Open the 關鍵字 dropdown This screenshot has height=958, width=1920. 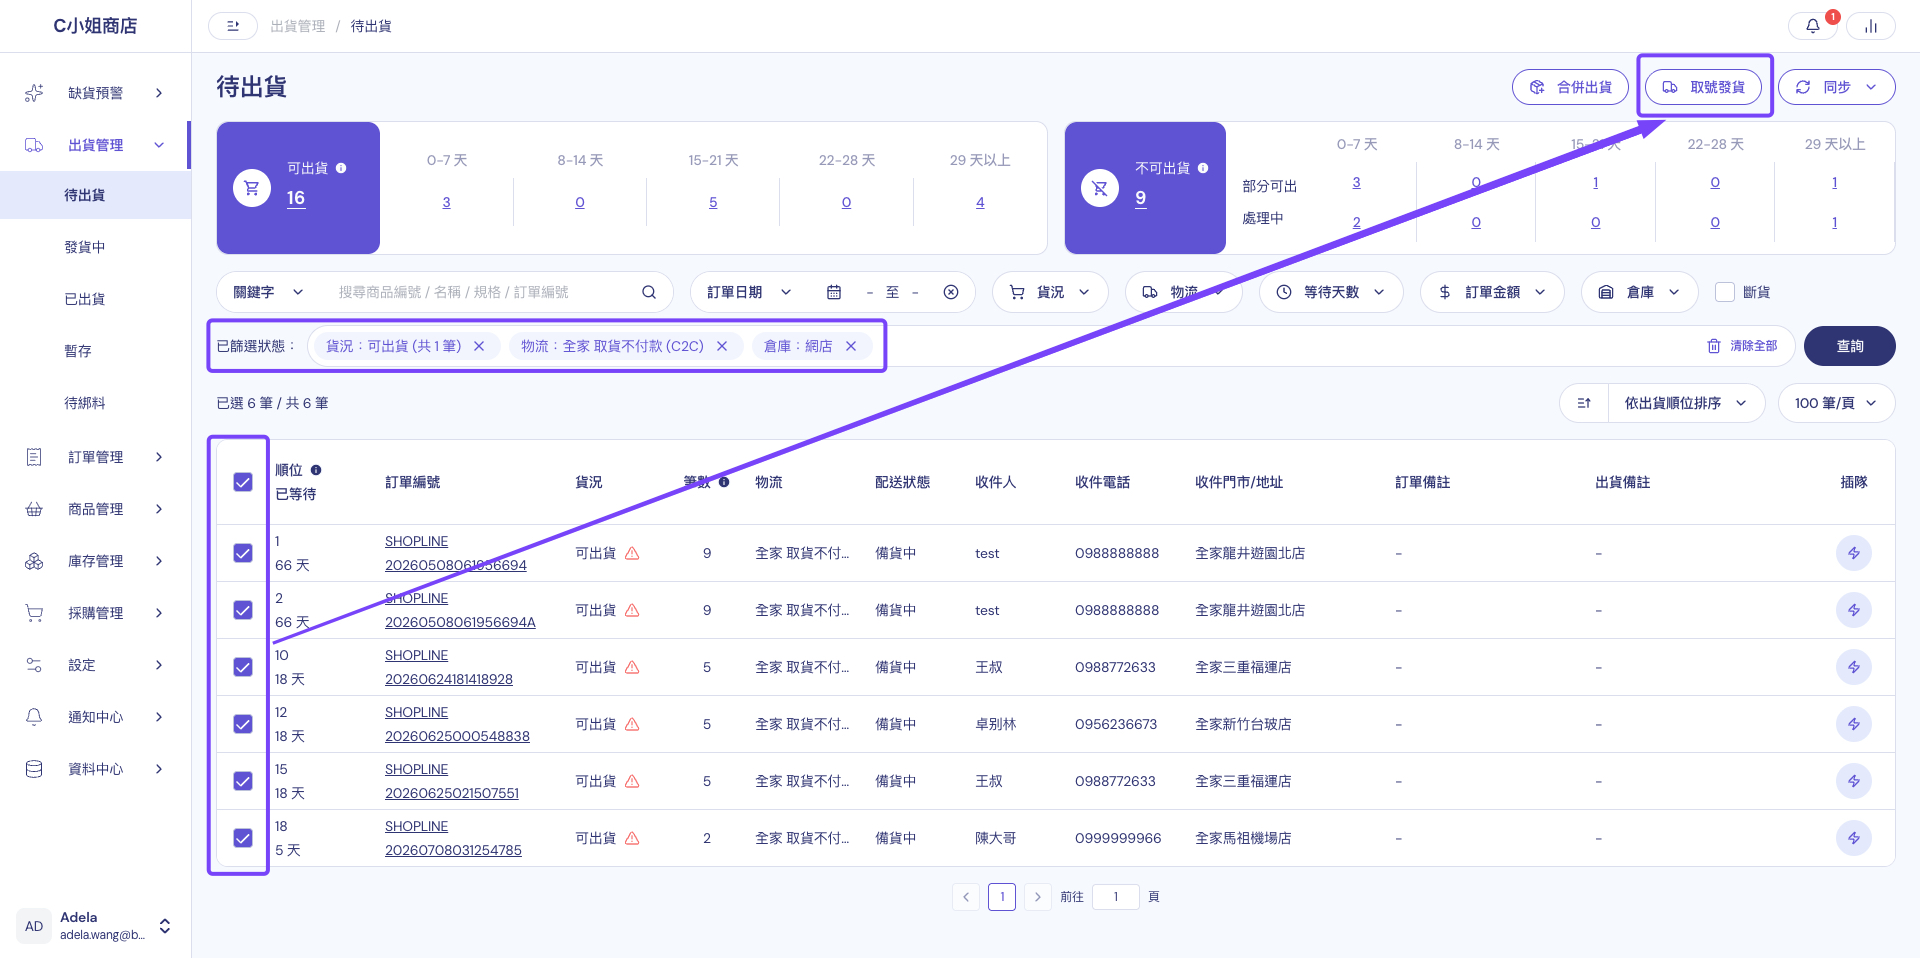coord(268,292)
